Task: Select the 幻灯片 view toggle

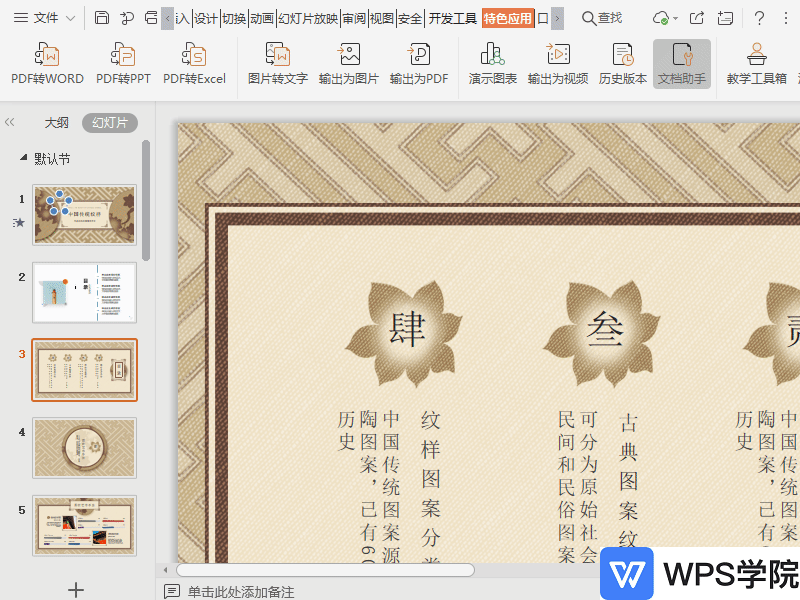Action: tap(110, 123)
